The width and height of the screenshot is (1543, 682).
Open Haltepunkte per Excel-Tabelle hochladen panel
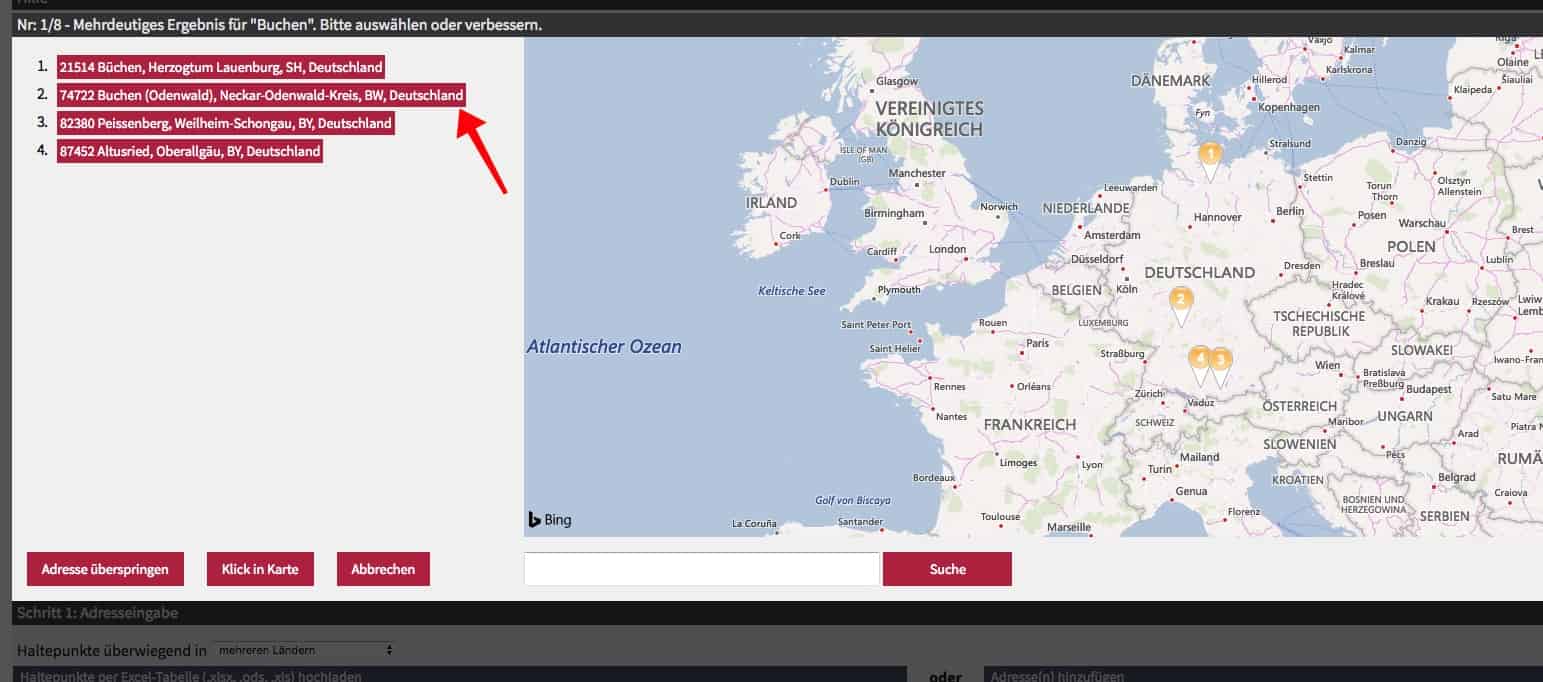coord(190,676)
